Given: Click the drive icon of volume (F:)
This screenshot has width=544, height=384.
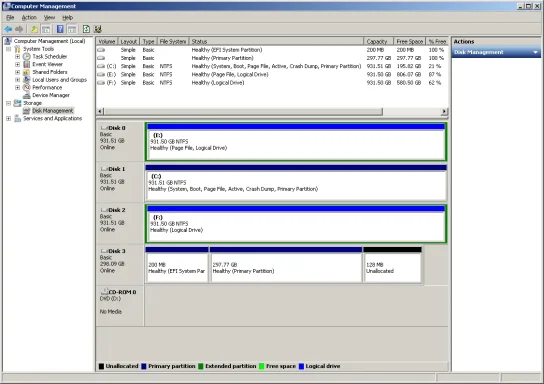Looking at the screenshot, I should [101, 83].
